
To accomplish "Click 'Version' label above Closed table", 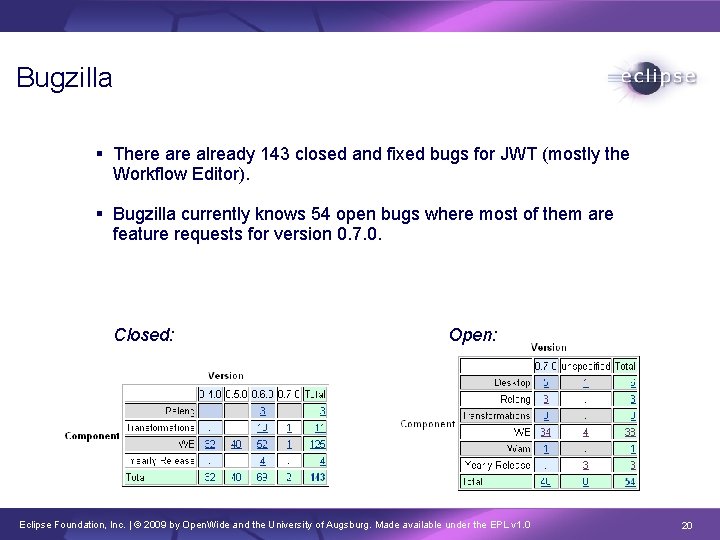I will point(225,376).
